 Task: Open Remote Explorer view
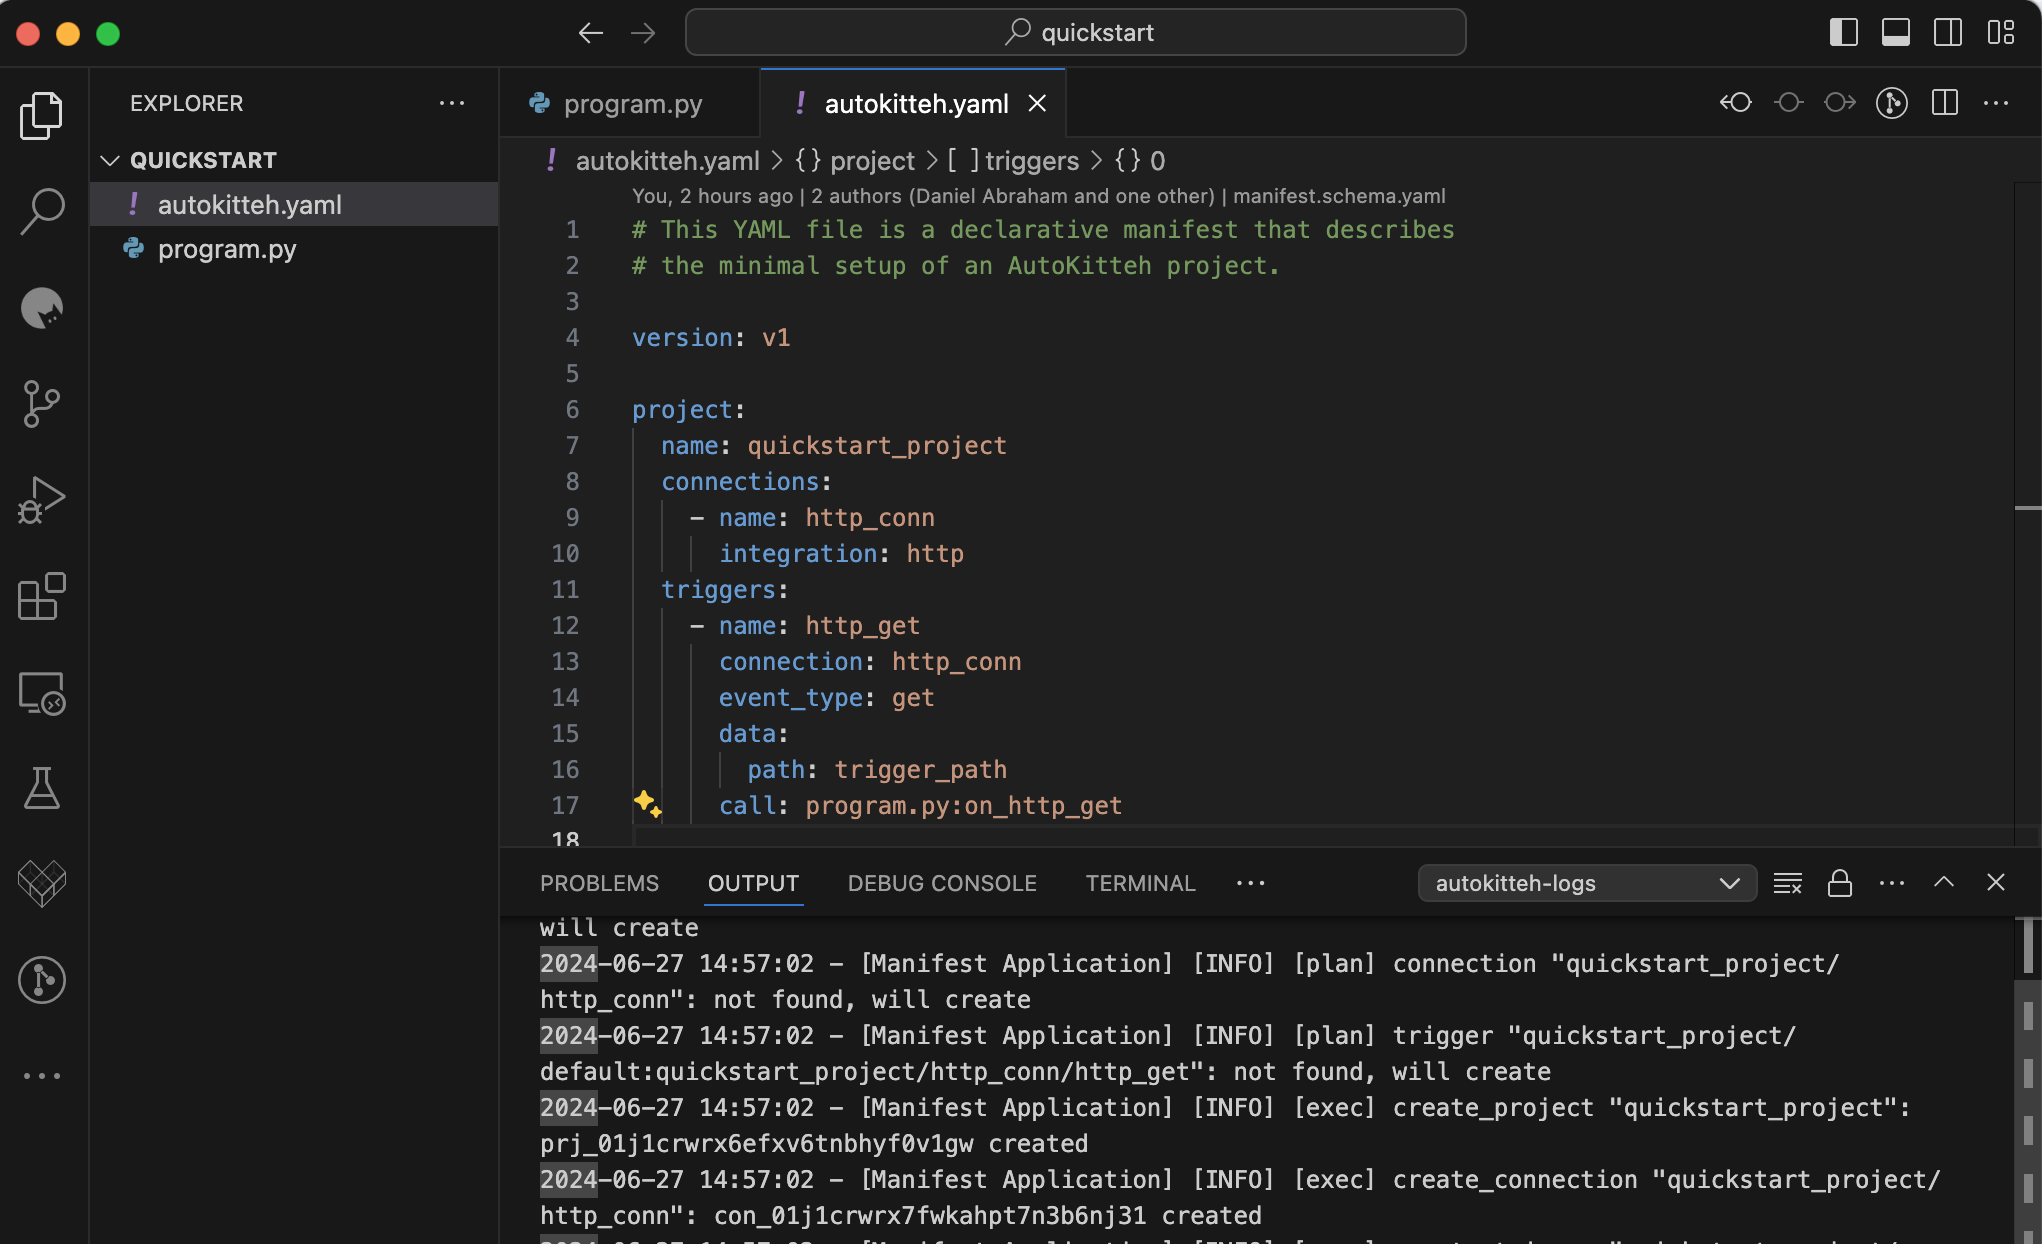coord(42,692)
